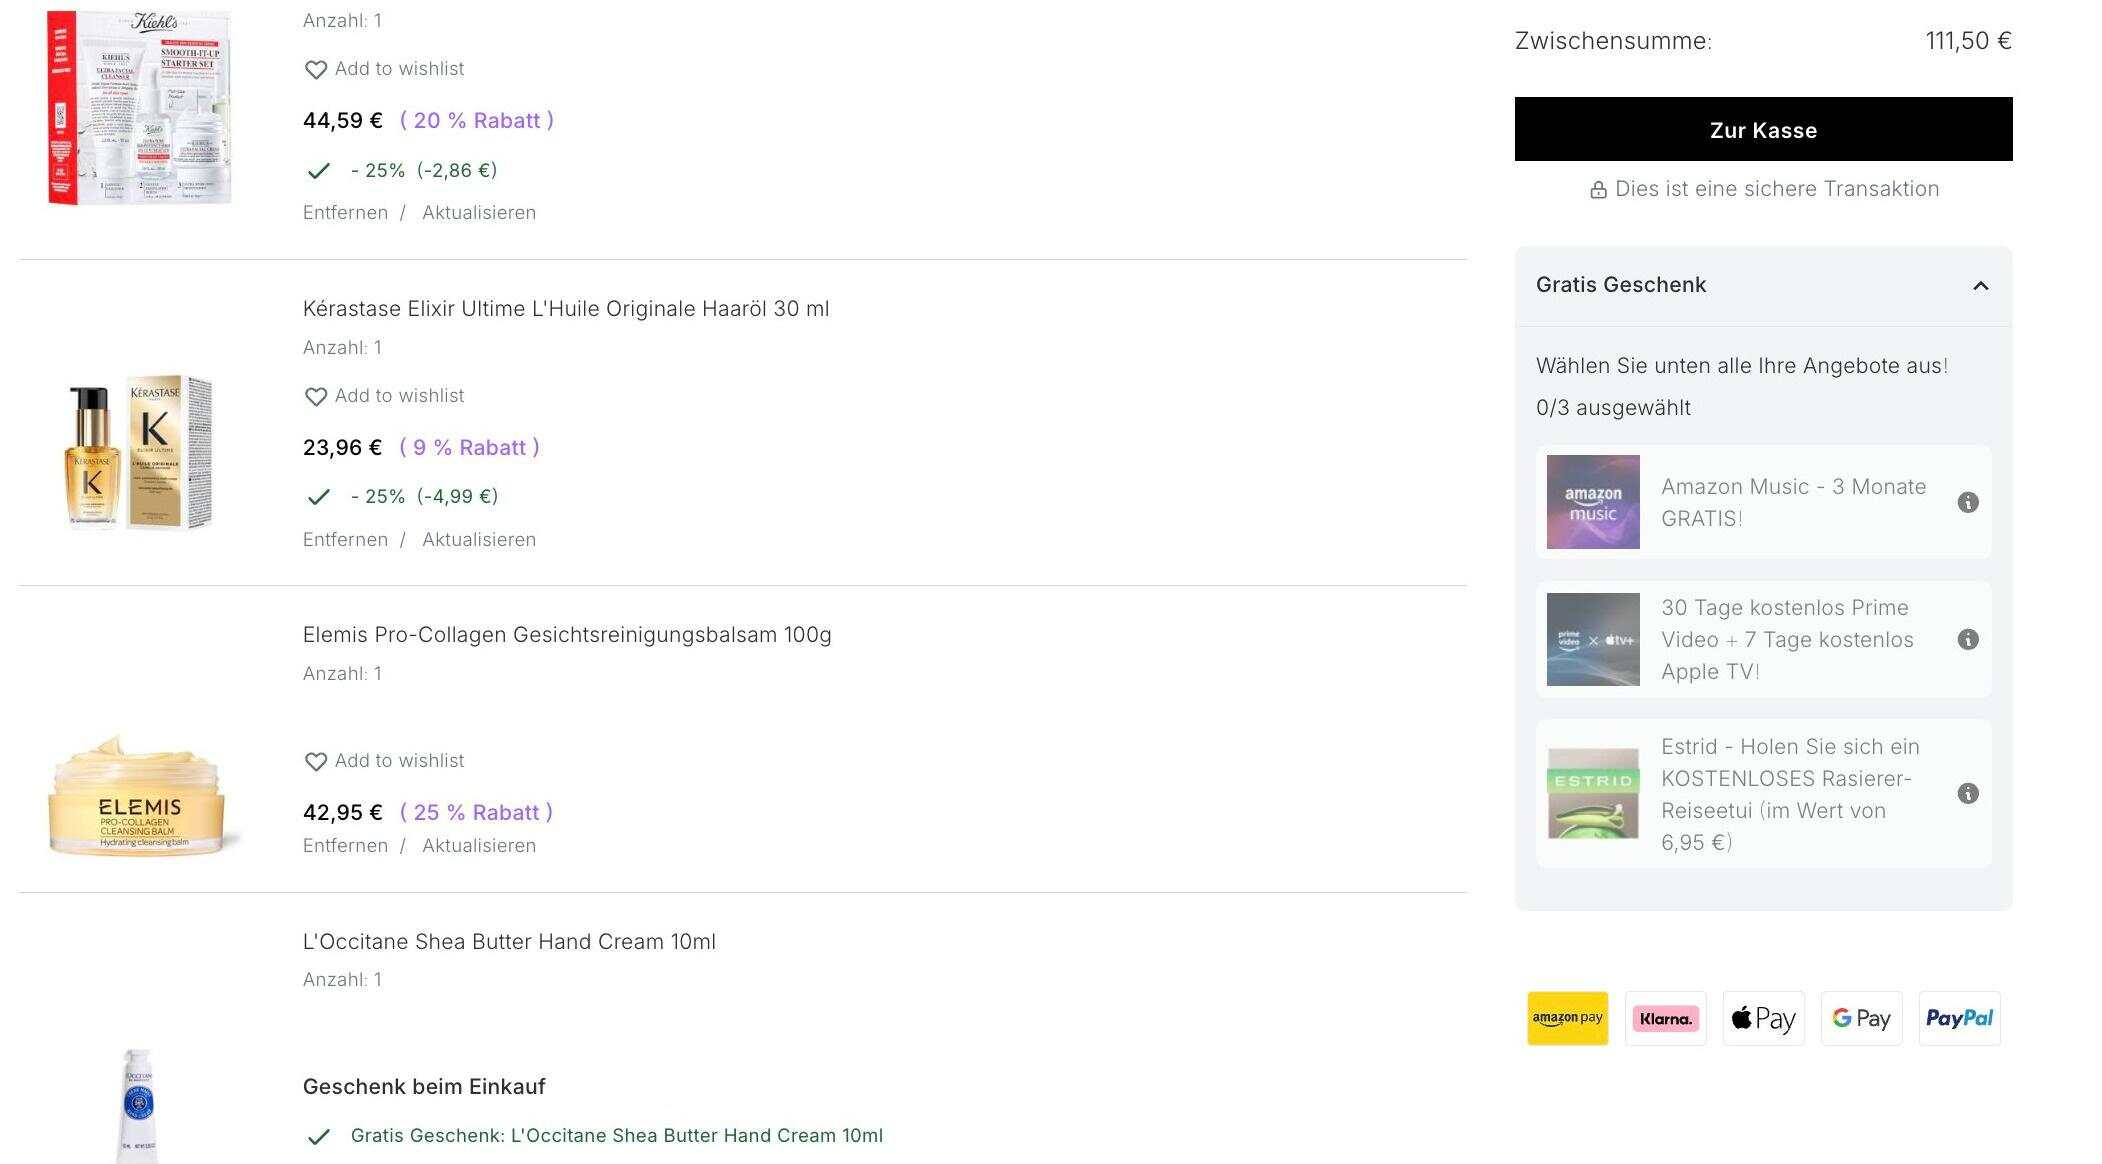Click the '- 25% (-4,99 €)' discount line
The image size is (2102, 1164).
pyautogui.click(x=424, y=497)
